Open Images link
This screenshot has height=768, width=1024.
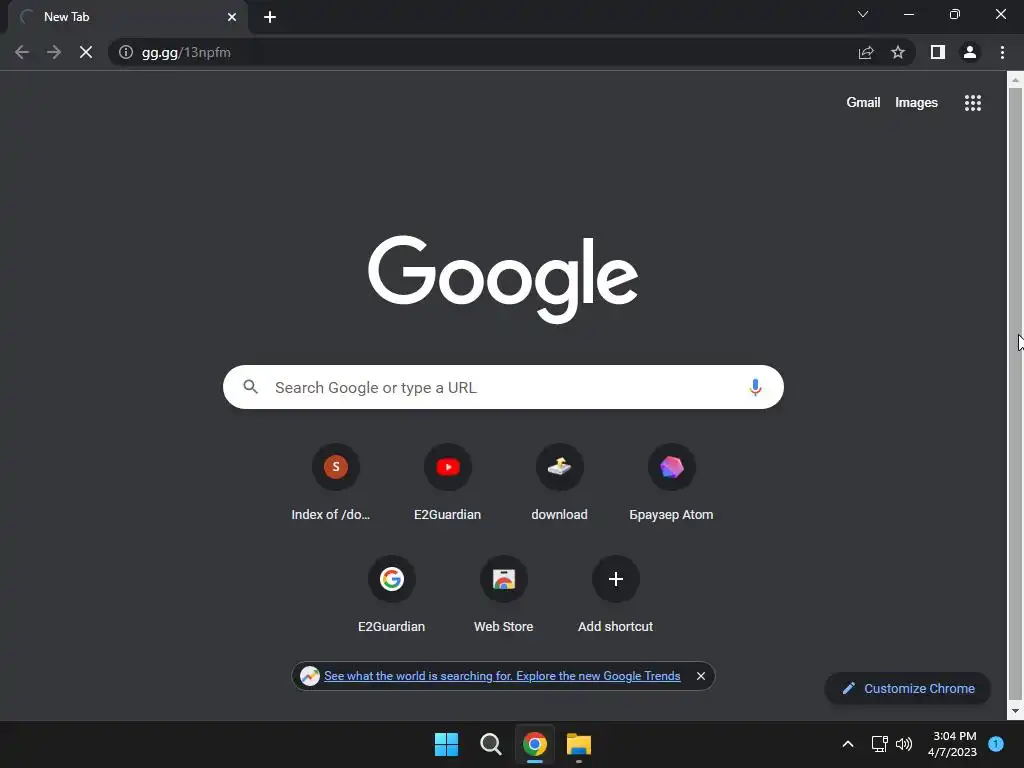click(x=916, y=103)
